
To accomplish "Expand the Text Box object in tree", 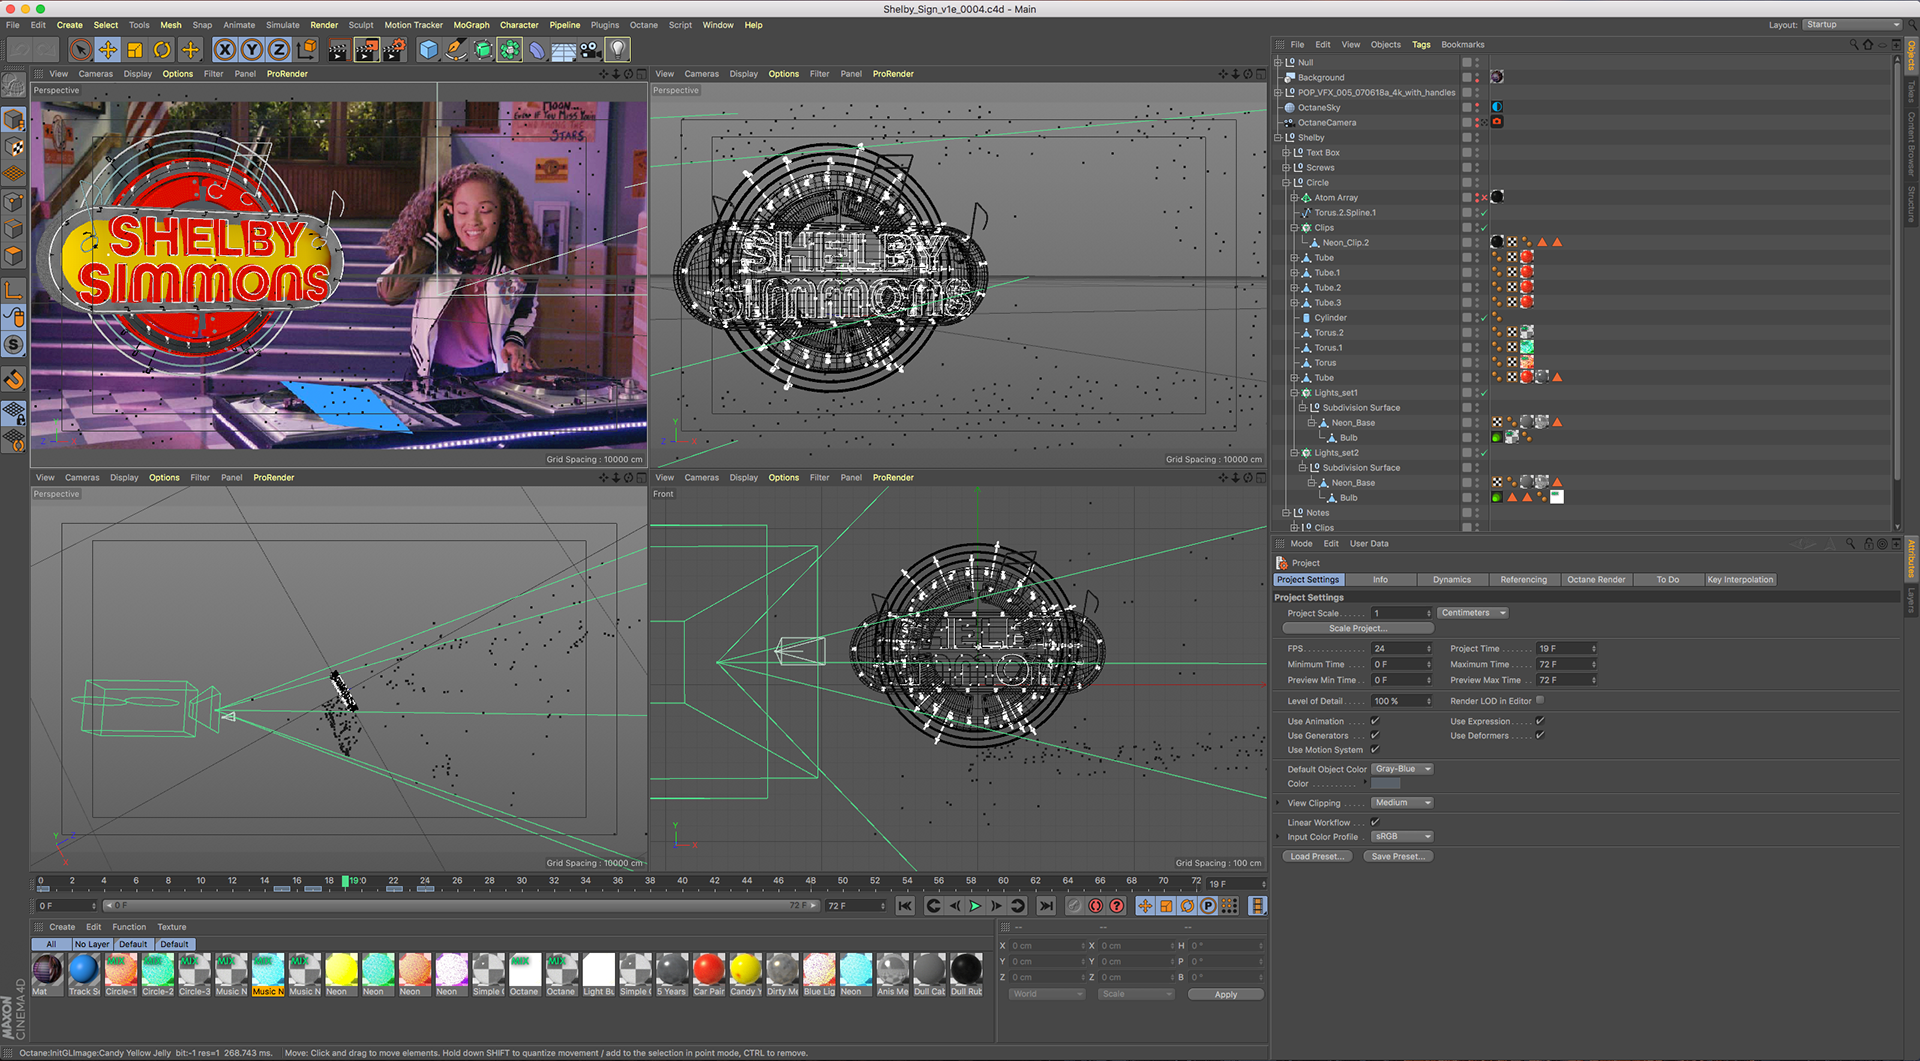I will click(x=1286, y=153).
